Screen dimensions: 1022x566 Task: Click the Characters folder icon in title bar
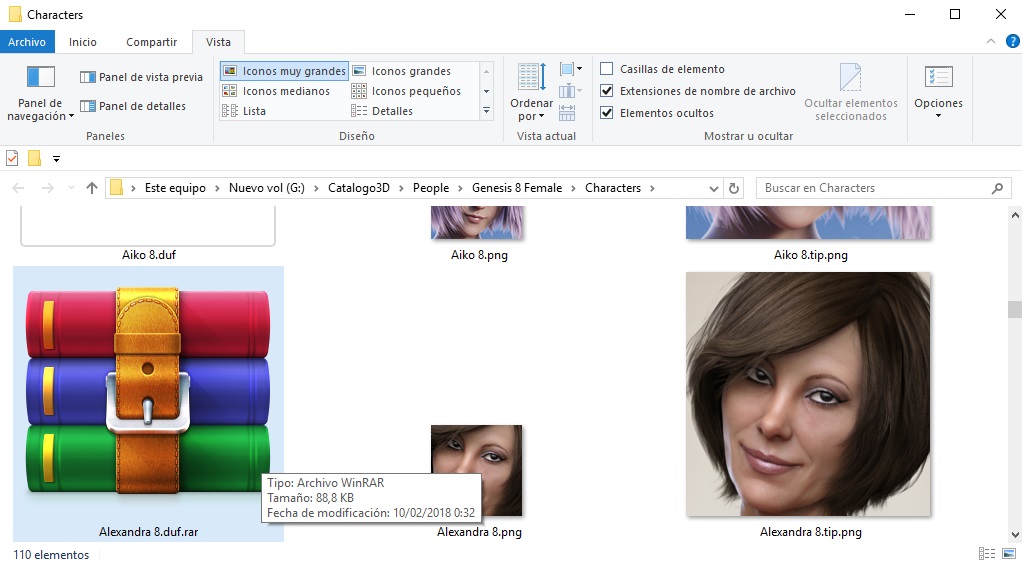(15, 14)
